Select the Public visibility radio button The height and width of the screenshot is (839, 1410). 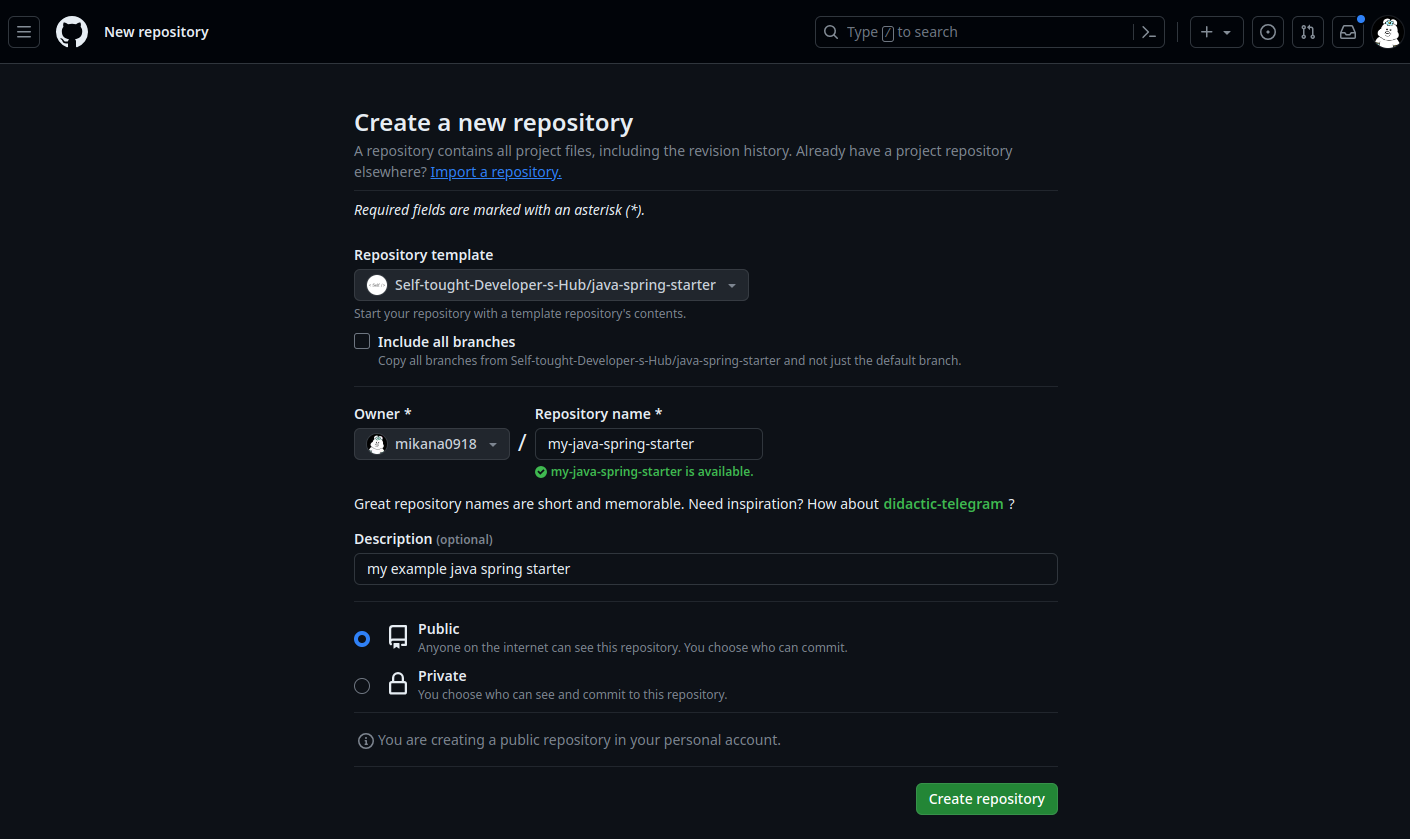[362, 639]
